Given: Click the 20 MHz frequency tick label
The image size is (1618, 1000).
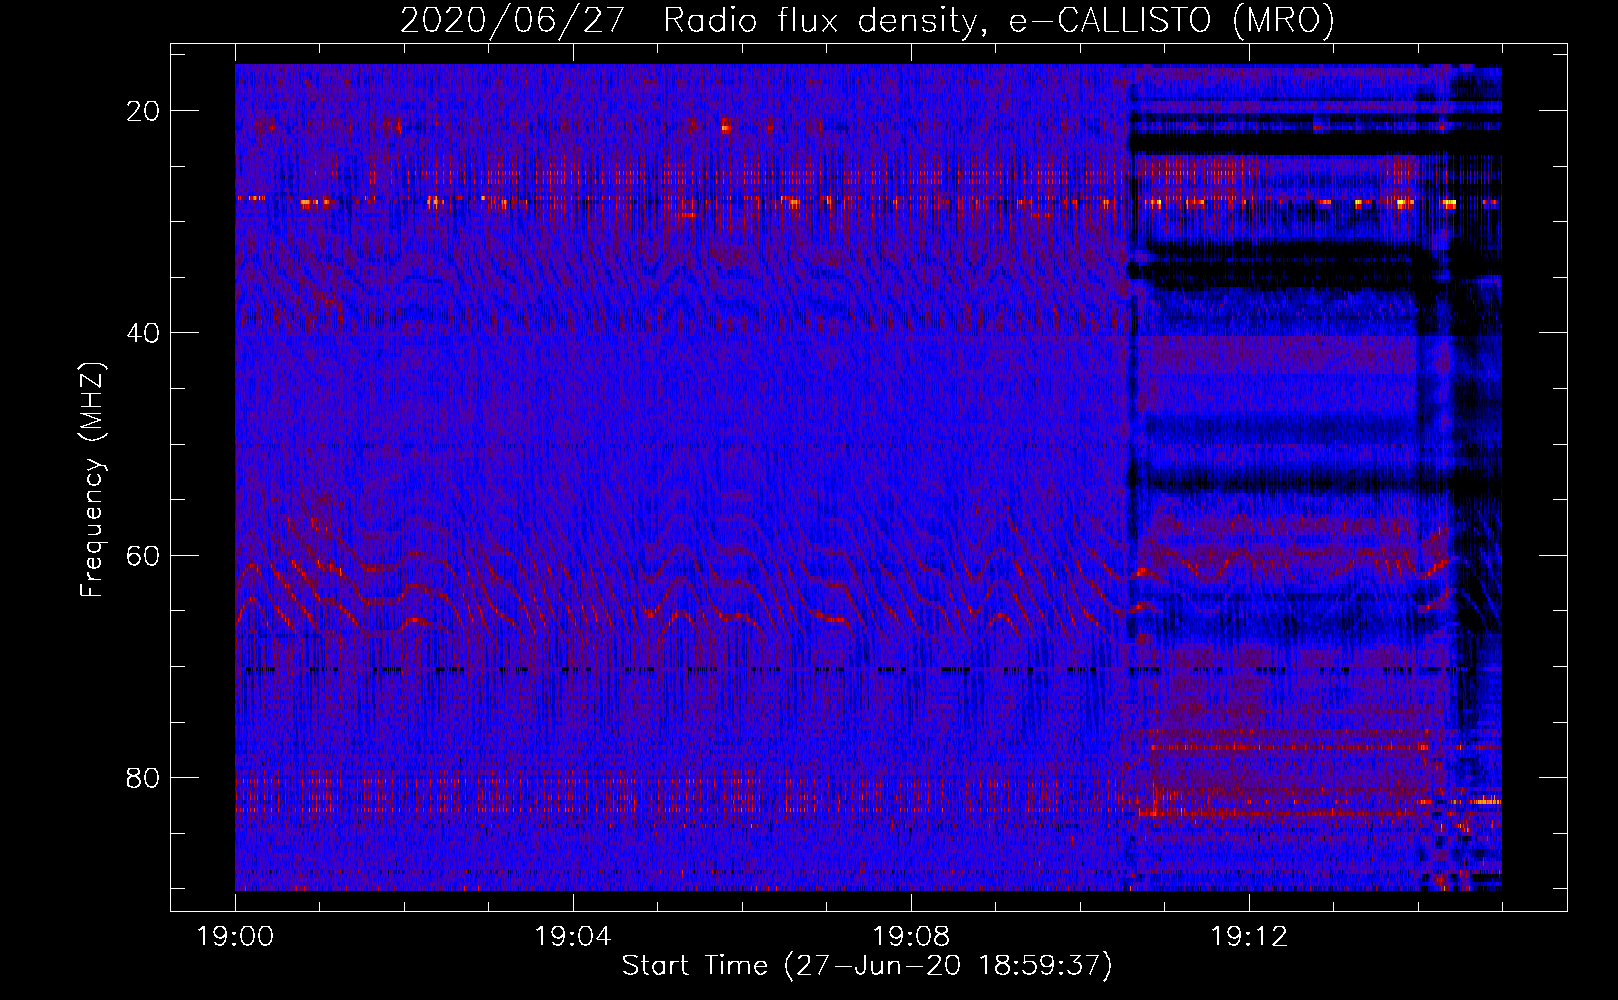Looking at the screenshot, I should [143, 111].
